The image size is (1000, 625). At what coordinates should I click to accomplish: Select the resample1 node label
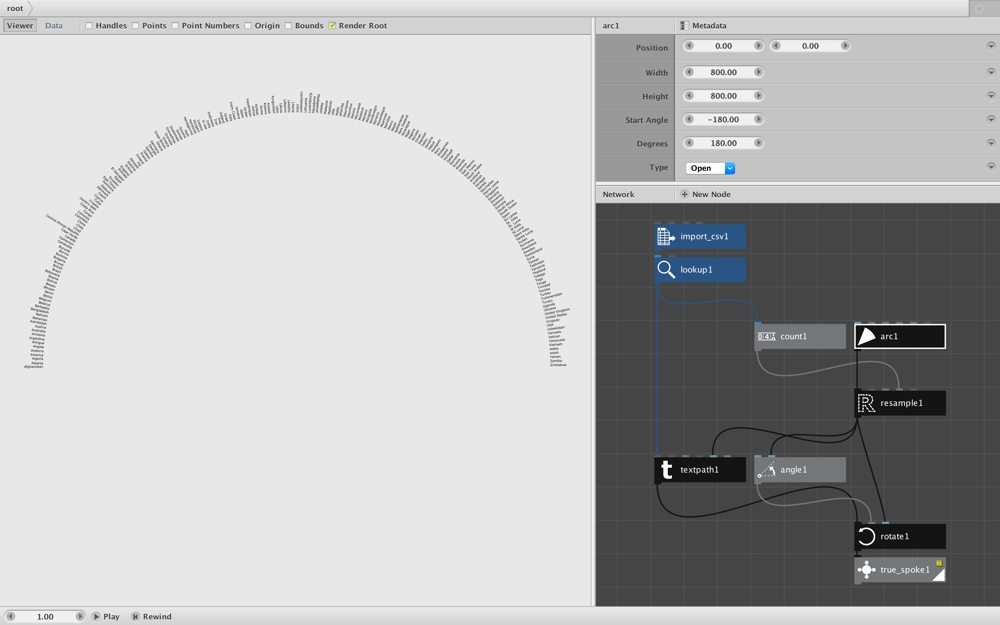901,403
